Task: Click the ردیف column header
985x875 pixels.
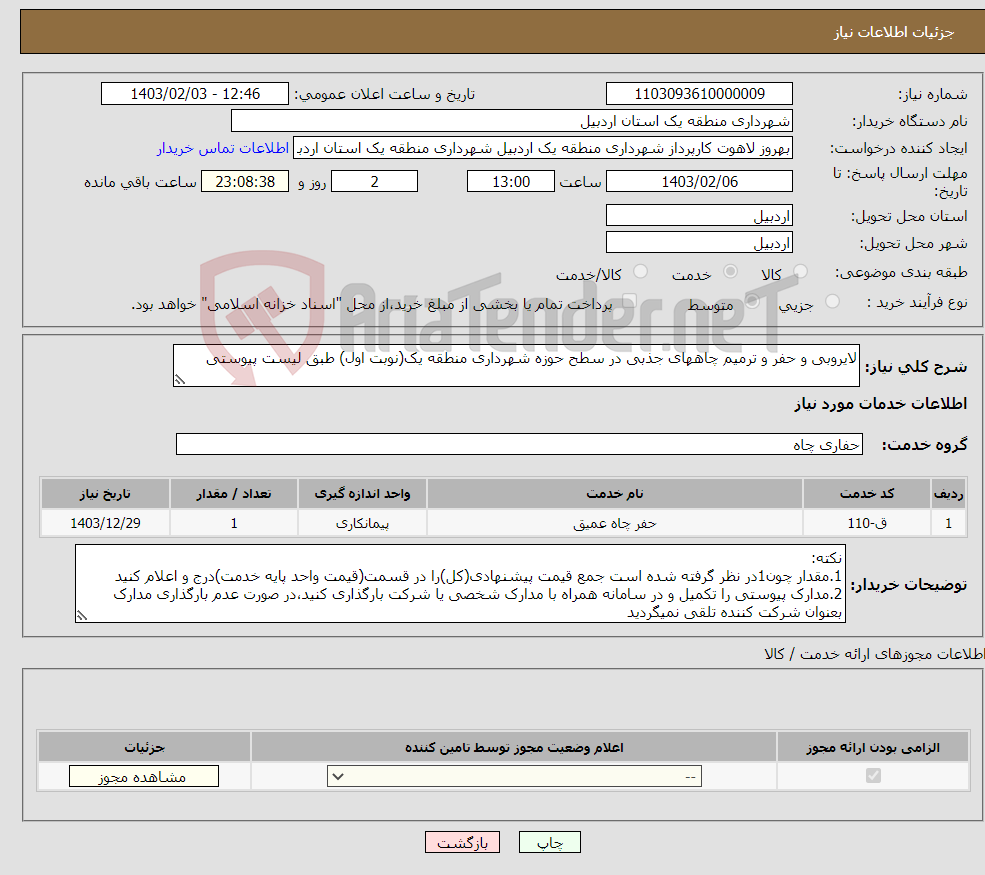Action: point(949,494)
